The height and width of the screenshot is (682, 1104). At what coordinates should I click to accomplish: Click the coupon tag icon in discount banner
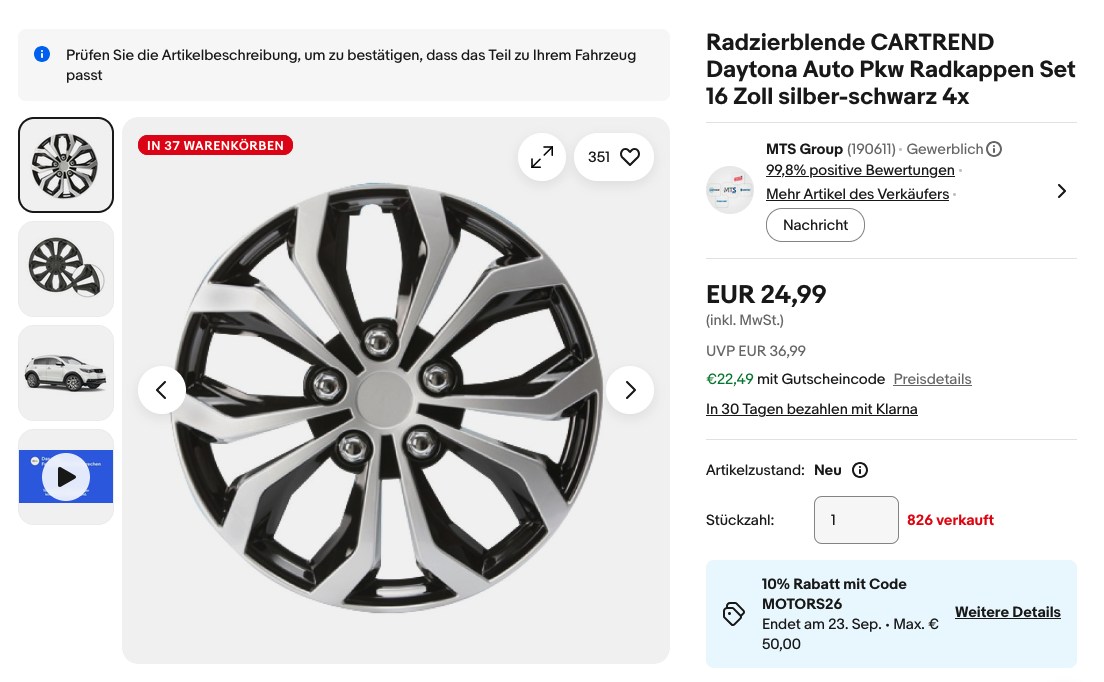tap(733, 614)
